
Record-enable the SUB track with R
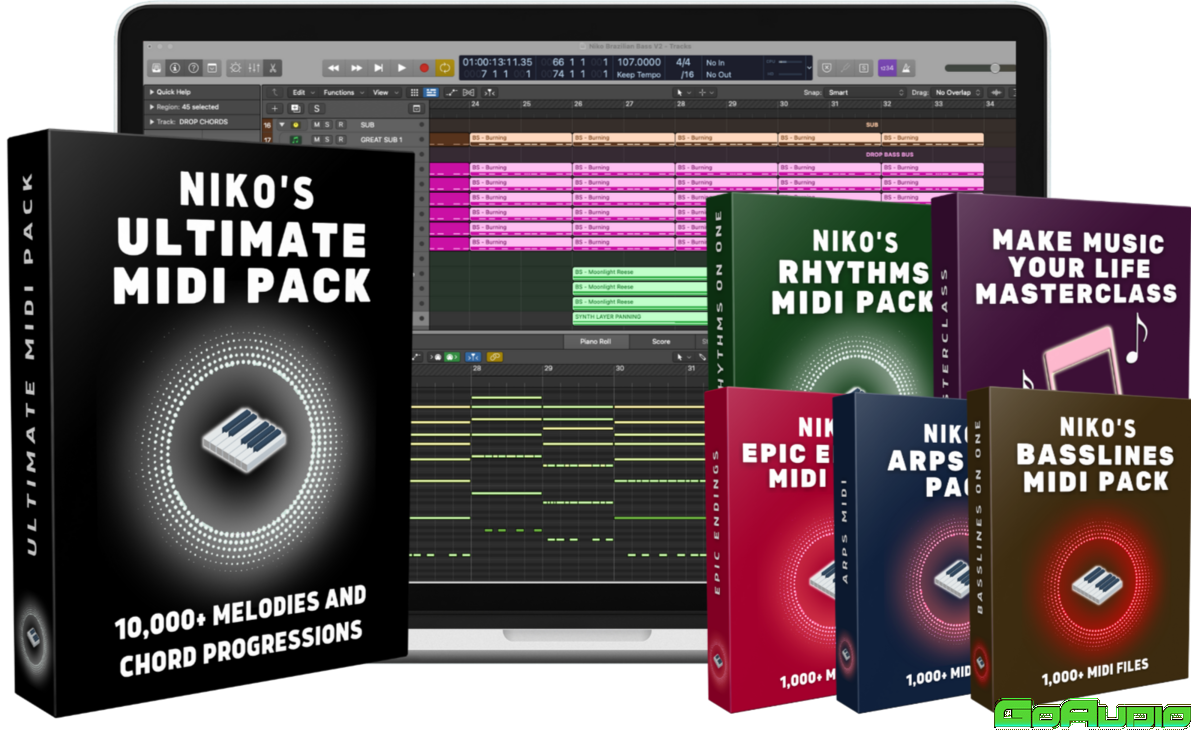point(340,125)
